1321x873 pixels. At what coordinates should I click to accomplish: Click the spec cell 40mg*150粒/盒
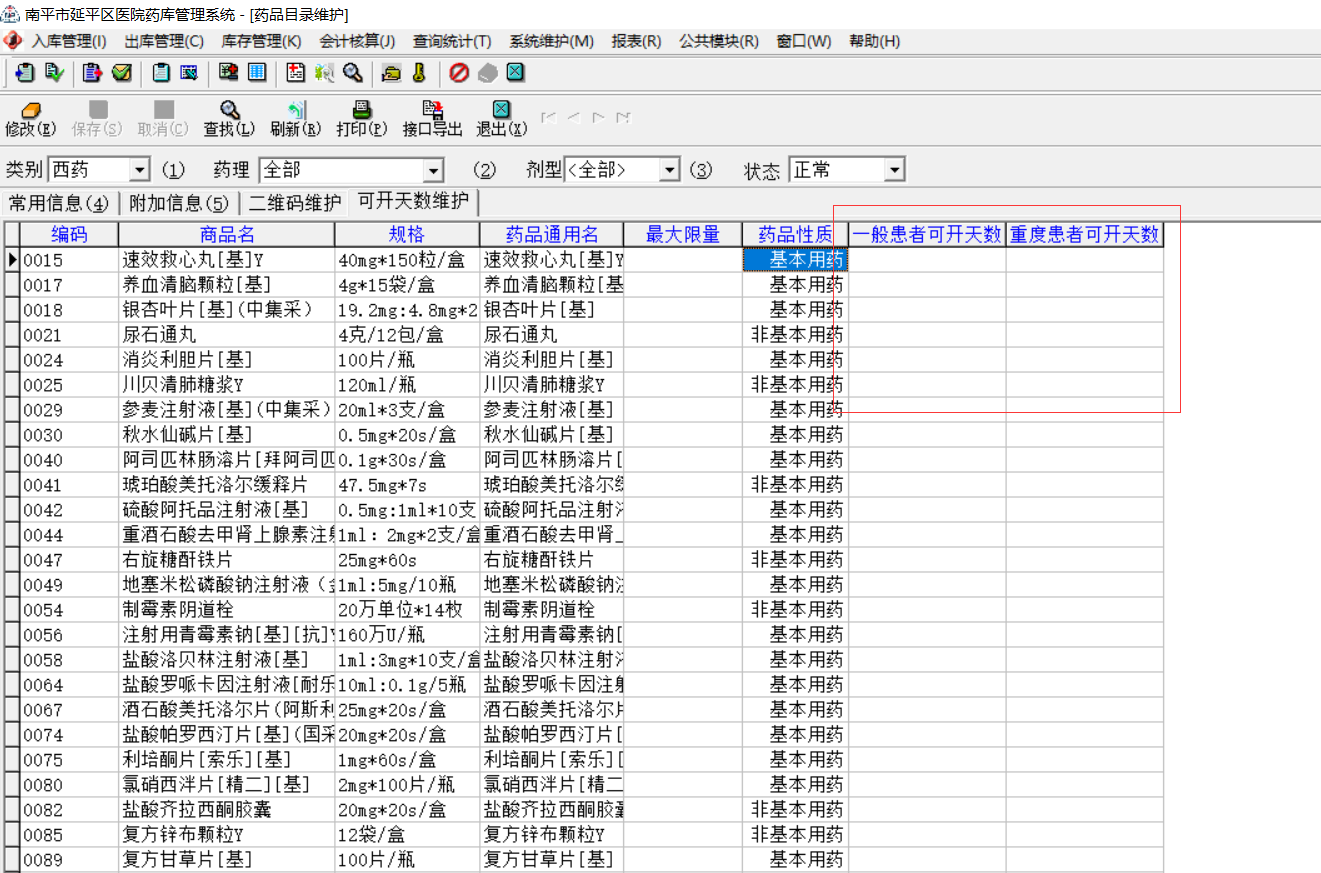pos(407,260)
